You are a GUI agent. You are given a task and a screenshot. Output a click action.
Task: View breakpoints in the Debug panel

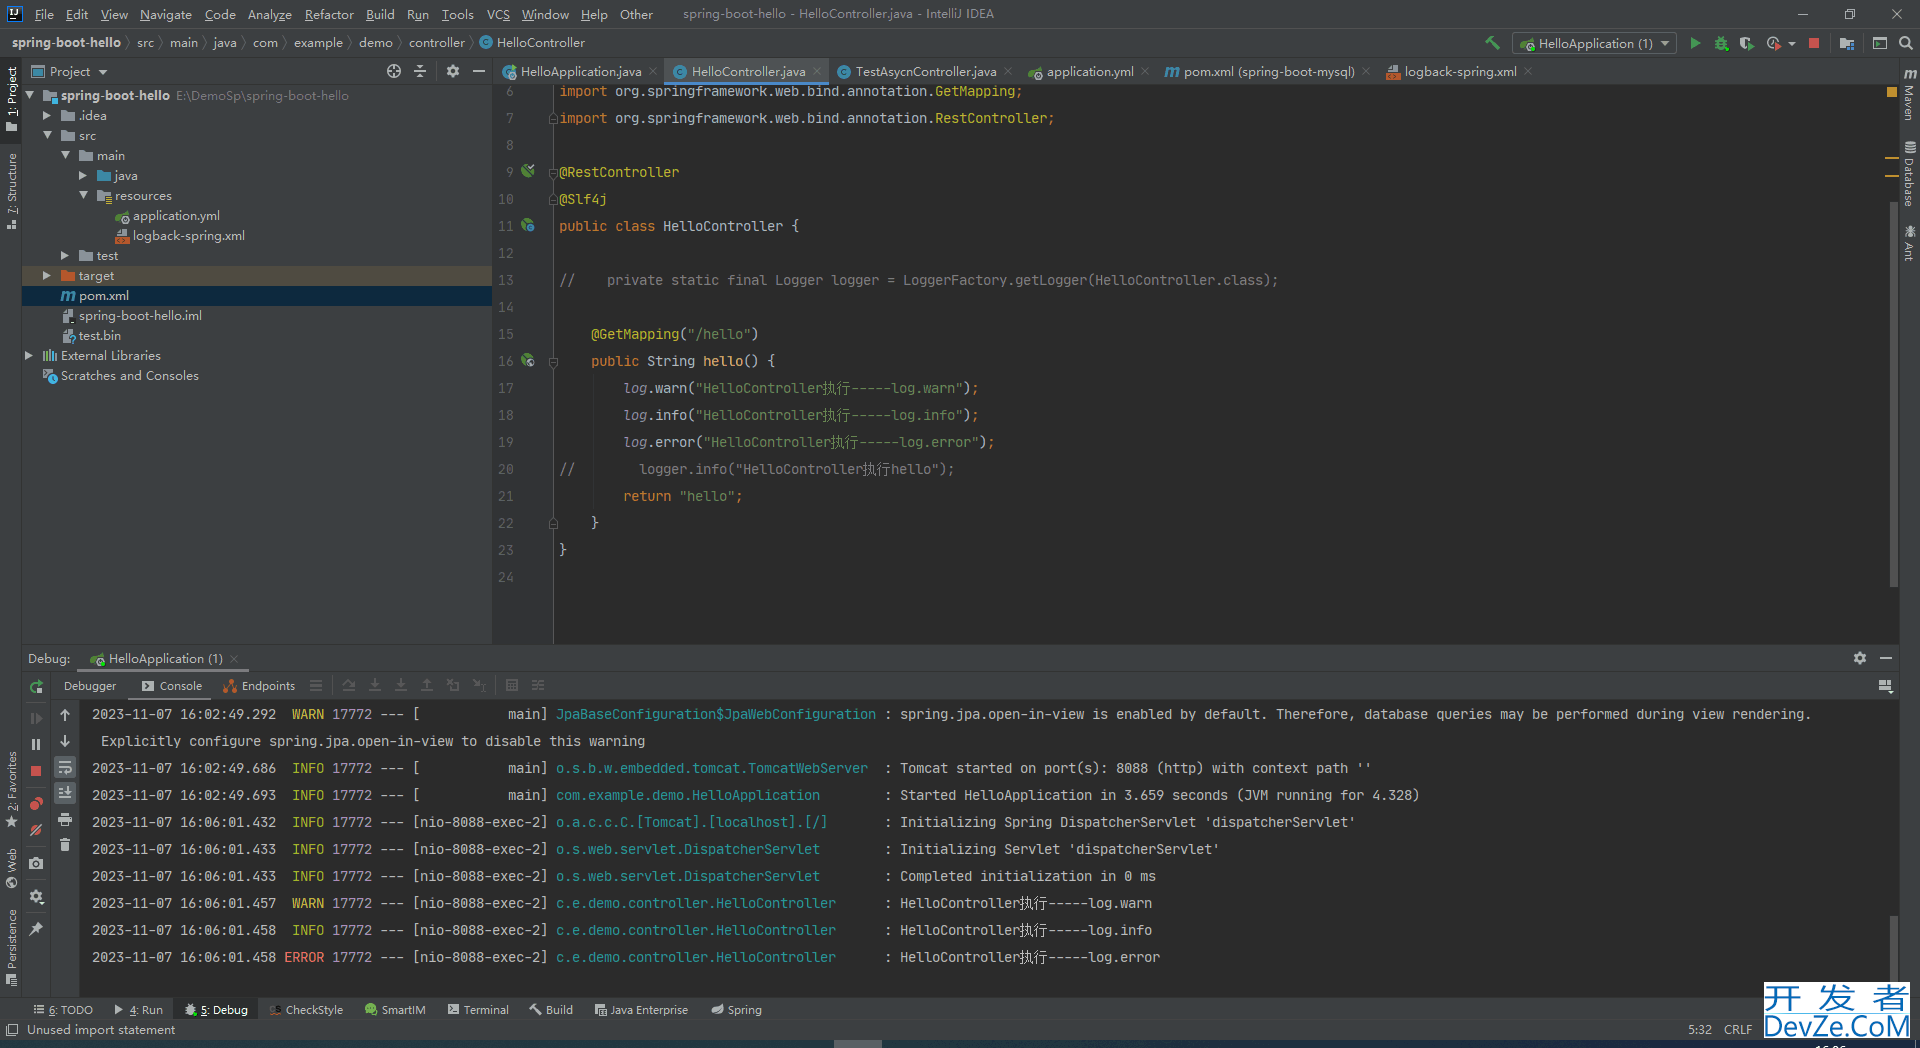[x=36, y=803]
